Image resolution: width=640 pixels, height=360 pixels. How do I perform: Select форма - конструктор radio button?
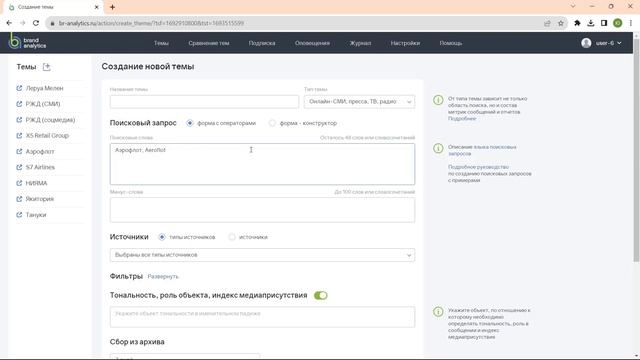tap(272, 123)
